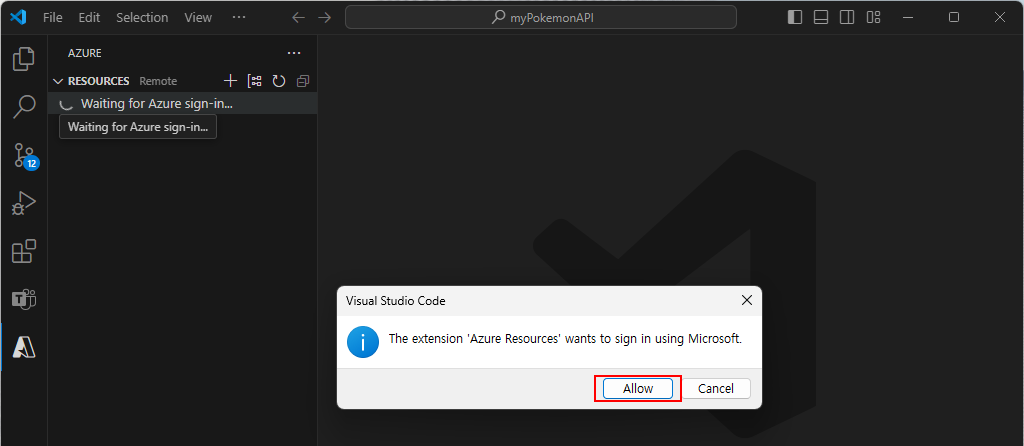Click Allow to sign in with Microsoft

click(x=638, y=389)
